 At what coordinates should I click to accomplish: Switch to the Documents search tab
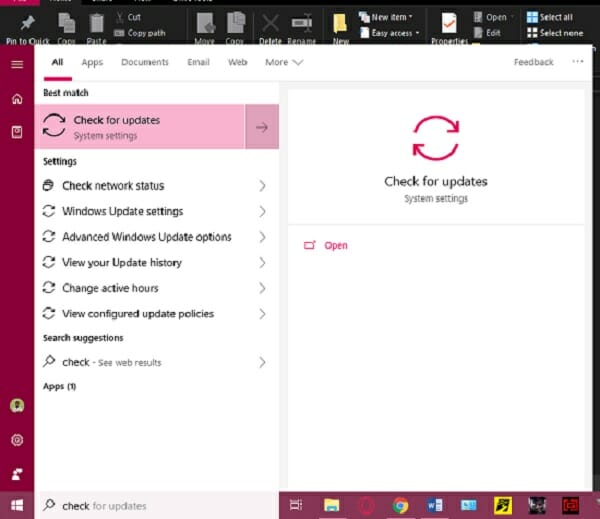click(x=145, y=62)
